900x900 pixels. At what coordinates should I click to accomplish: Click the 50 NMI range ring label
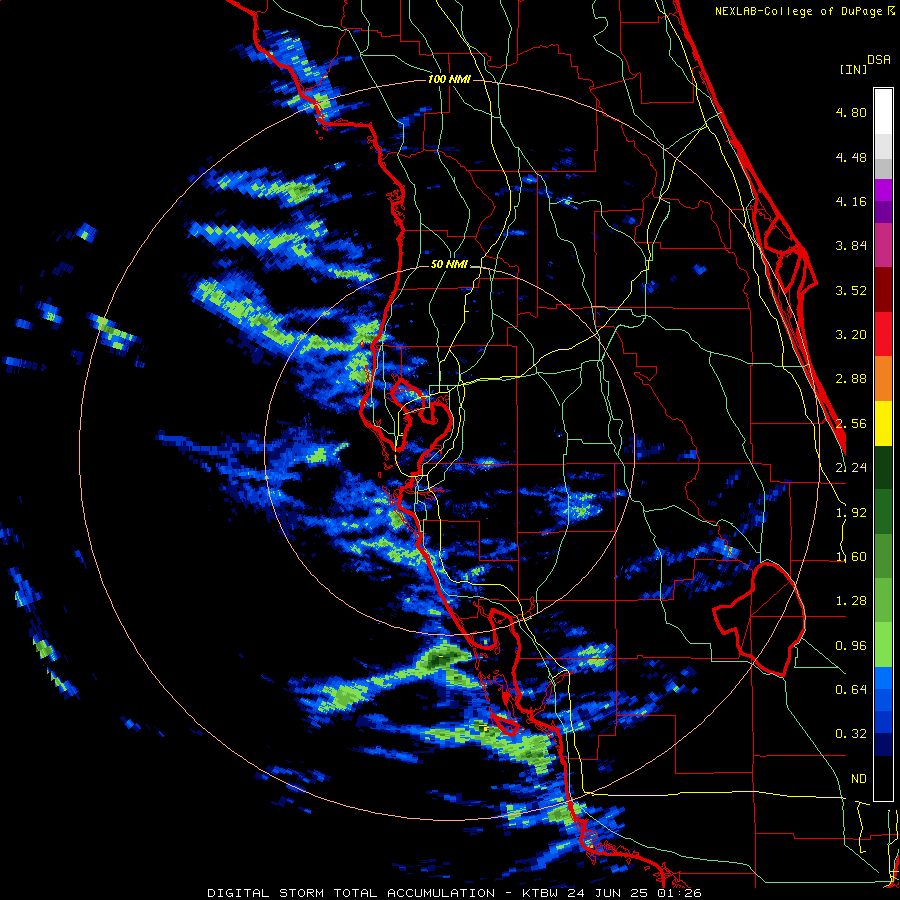tap(449, 265)
